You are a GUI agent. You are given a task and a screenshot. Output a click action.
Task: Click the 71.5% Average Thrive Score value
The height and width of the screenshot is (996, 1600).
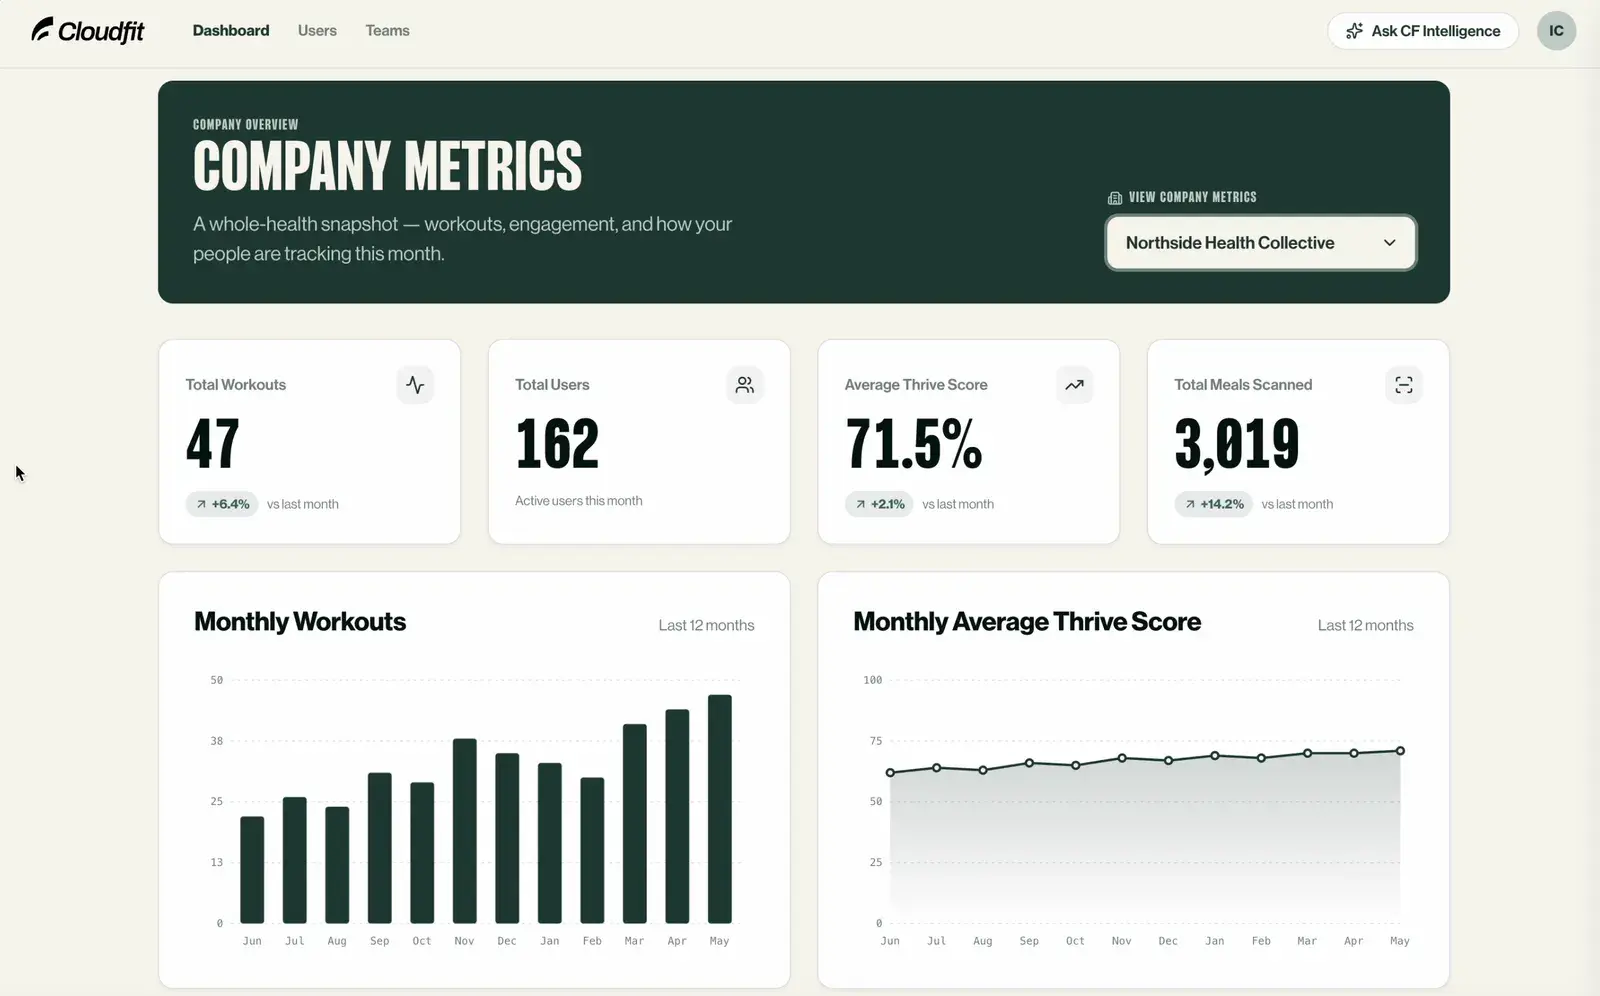(913, 444)
